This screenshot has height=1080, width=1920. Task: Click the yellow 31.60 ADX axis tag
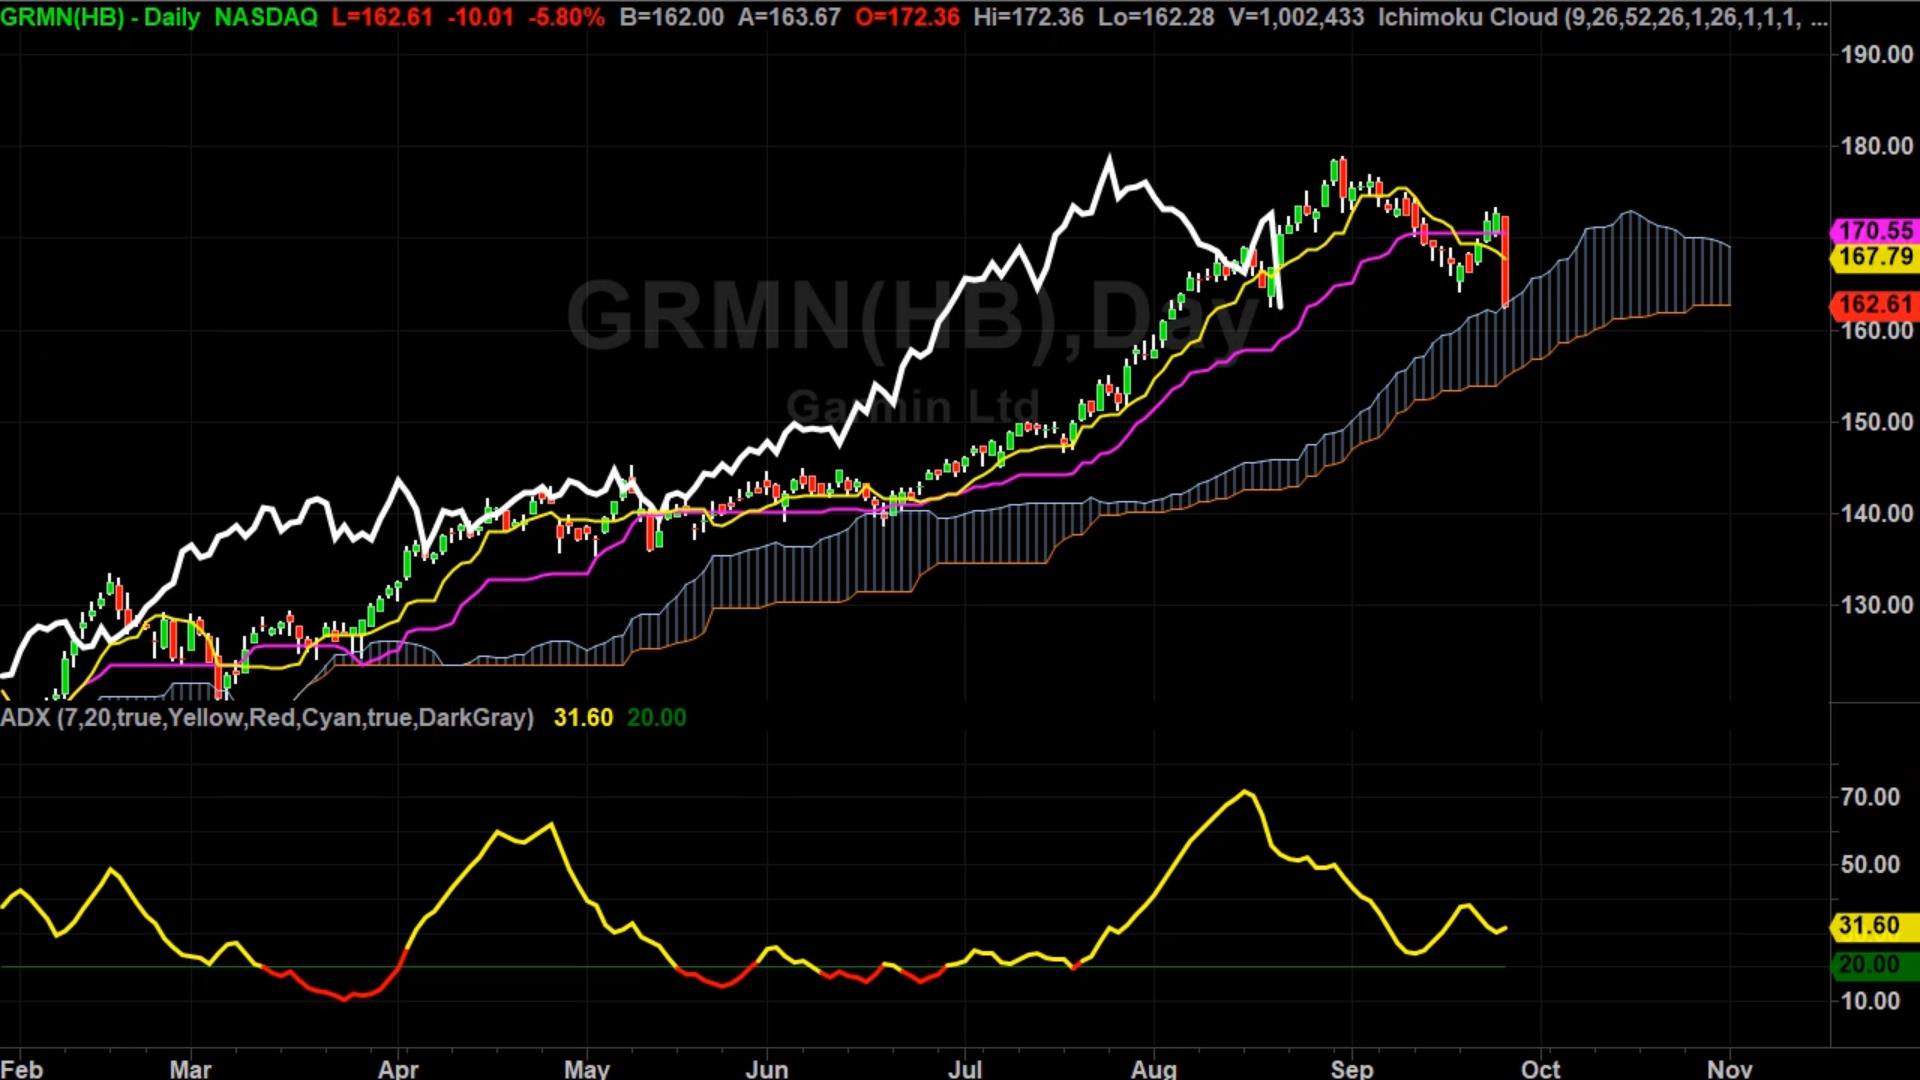coord(1875,926)
